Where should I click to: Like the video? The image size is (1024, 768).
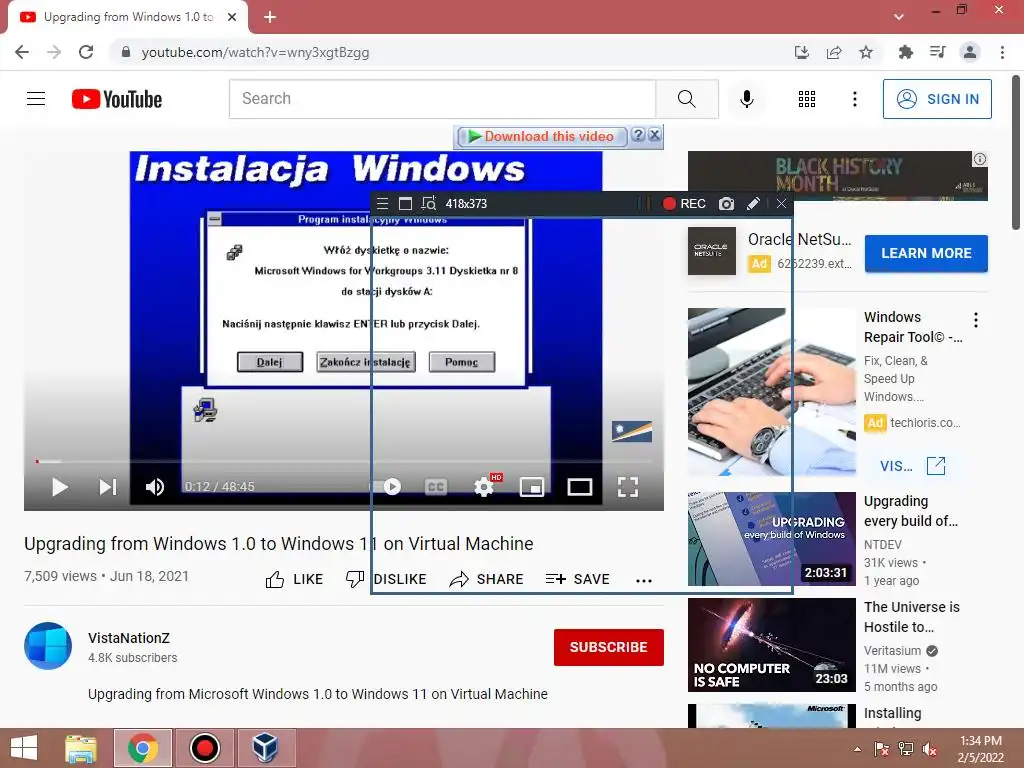294,579
